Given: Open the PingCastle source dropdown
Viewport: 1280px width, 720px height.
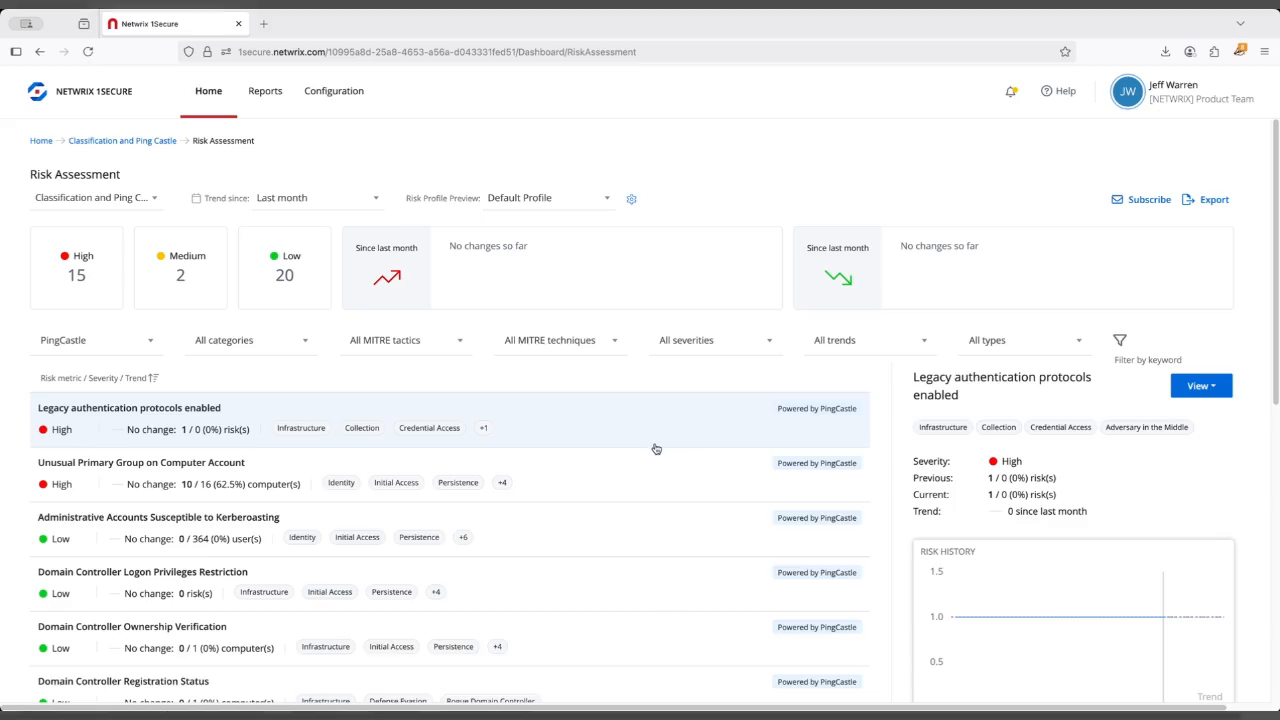Looking at the screenshot, I should [97, 341].
